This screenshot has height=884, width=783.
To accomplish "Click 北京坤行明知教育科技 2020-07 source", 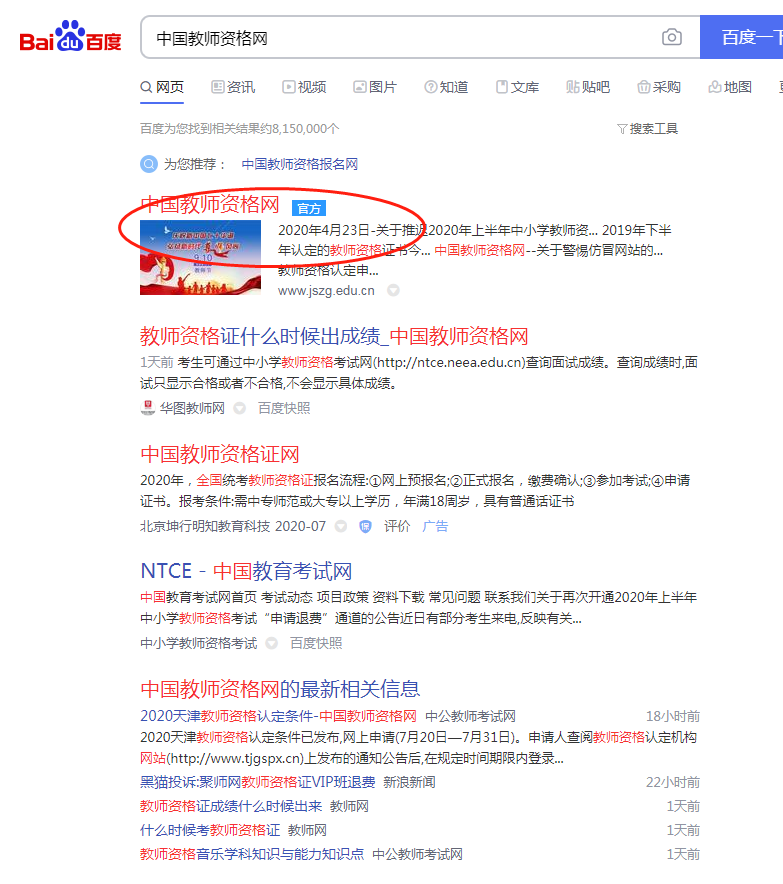I will [233, 526].
